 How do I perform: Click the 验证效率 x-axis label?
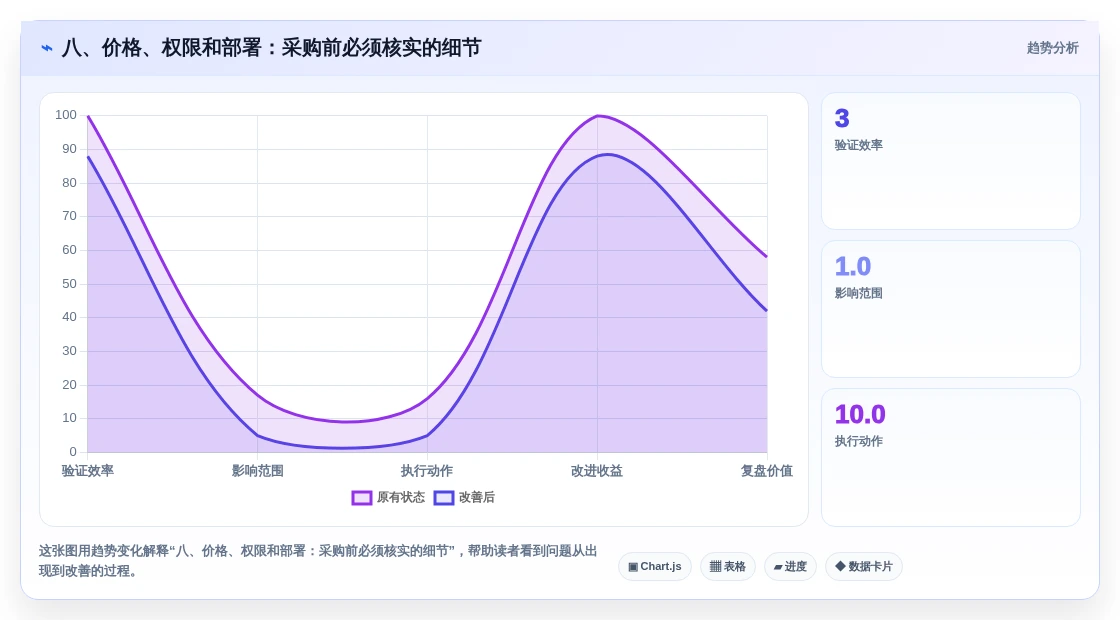(x=88, y=471)
